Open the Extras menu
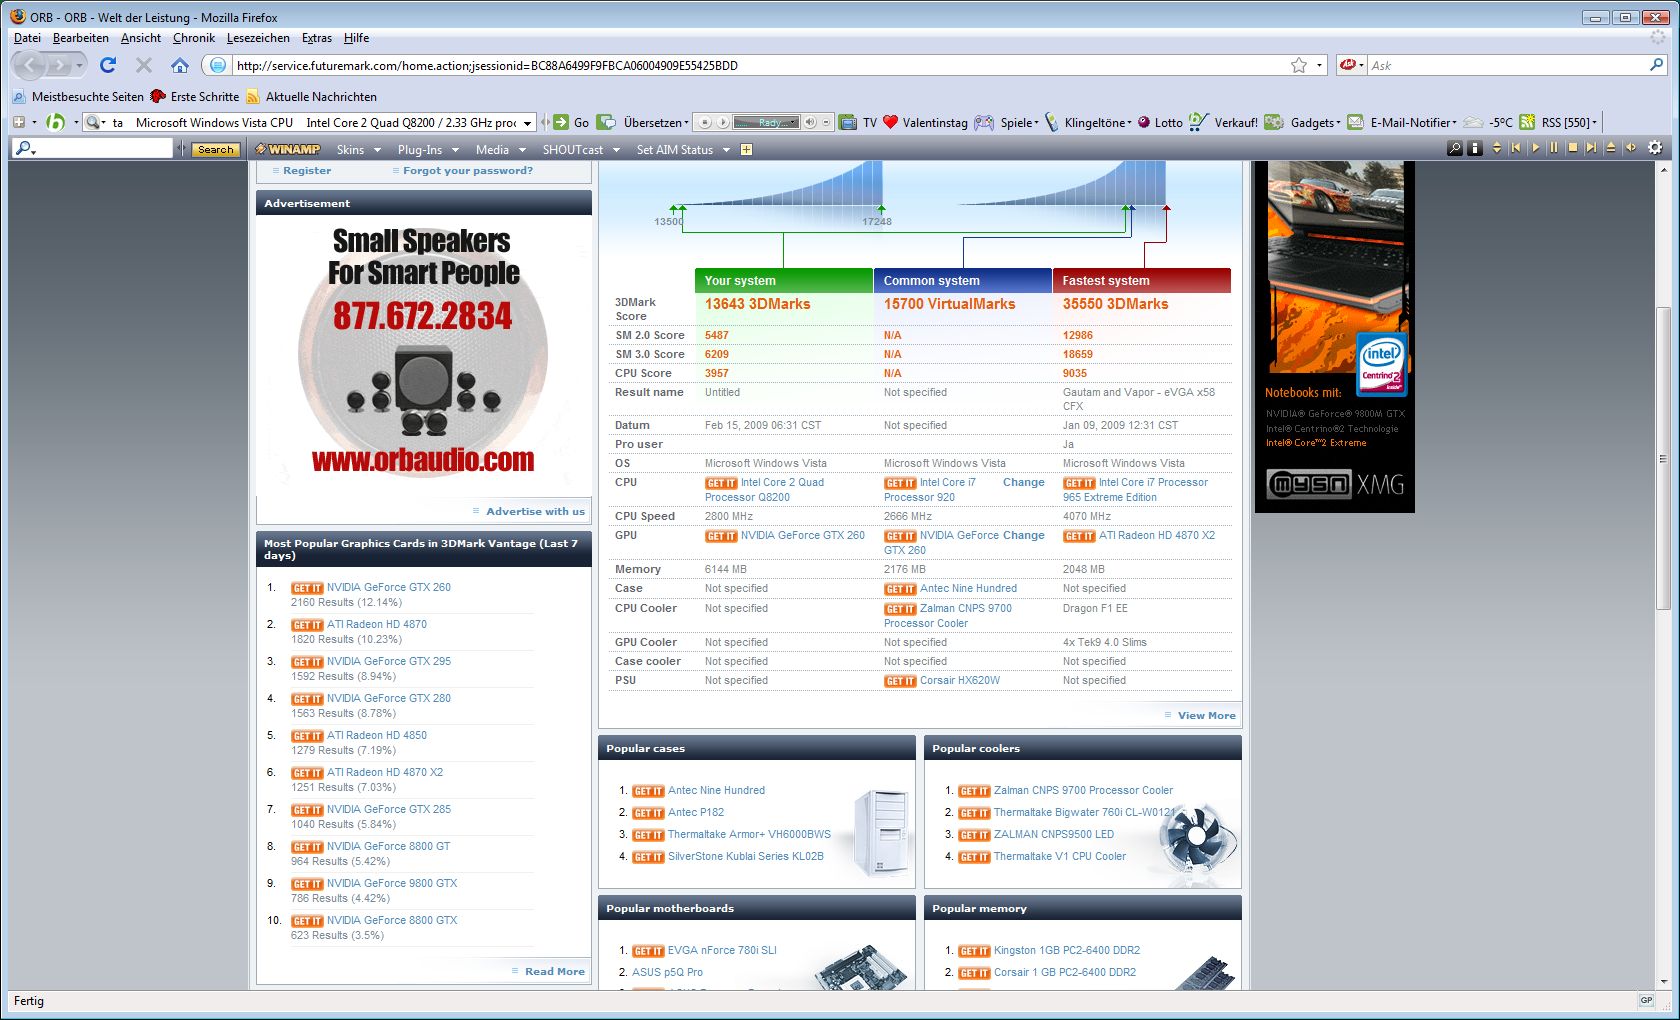1680x1020 pixels. pyautogui.click(x=317, y=38)
